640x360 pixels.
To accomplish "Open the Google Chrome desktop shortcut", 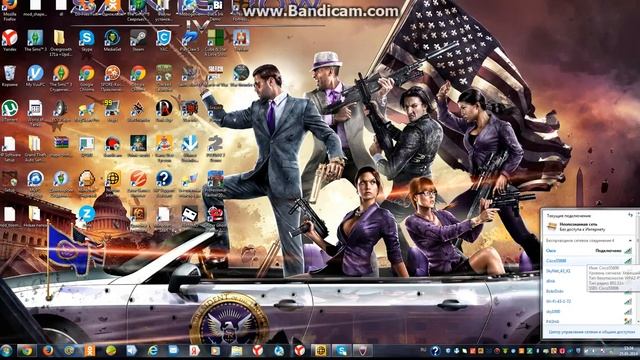I will pos(87,78).
